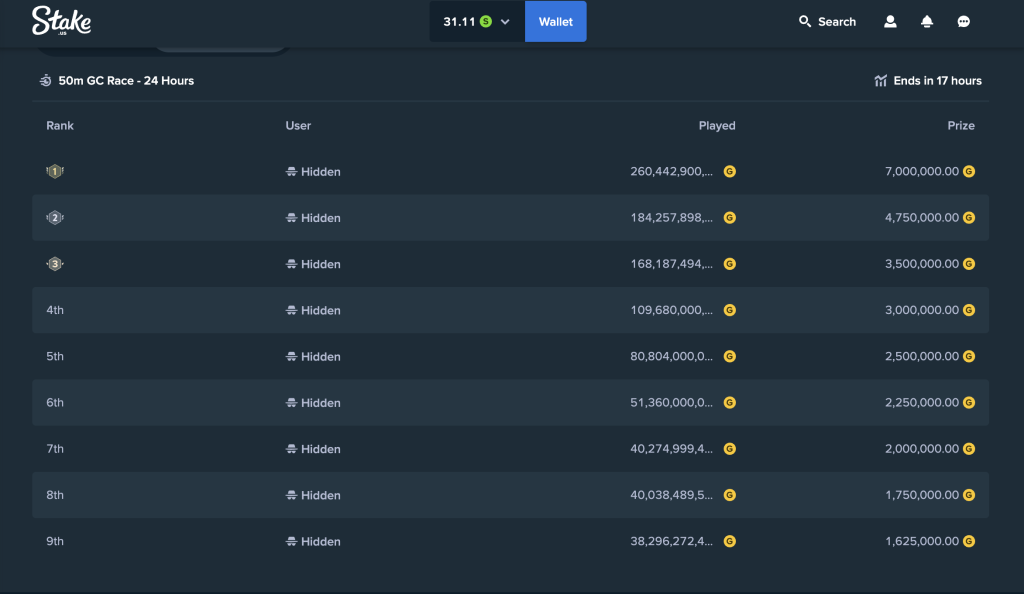1024x594 pixels.
Task: Click the Stake.us logo
Action: pos(61,21)
